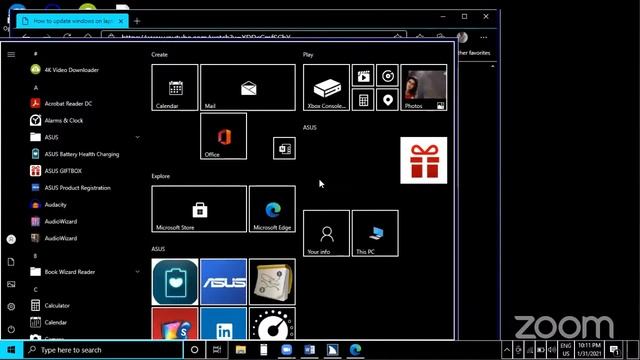Open the Calculator small tile
Screen dimensions: 640x360
[x=363, y=100]
